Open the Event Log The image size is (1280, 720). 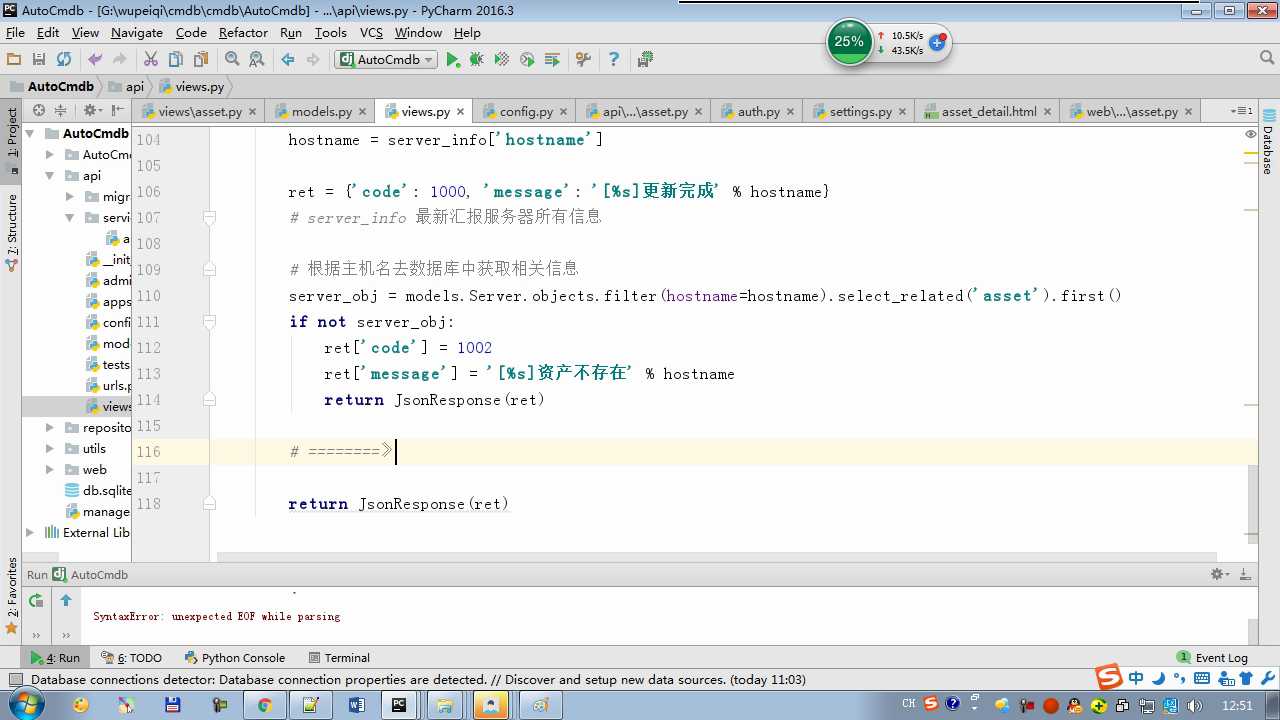(x=1212, y=657)
